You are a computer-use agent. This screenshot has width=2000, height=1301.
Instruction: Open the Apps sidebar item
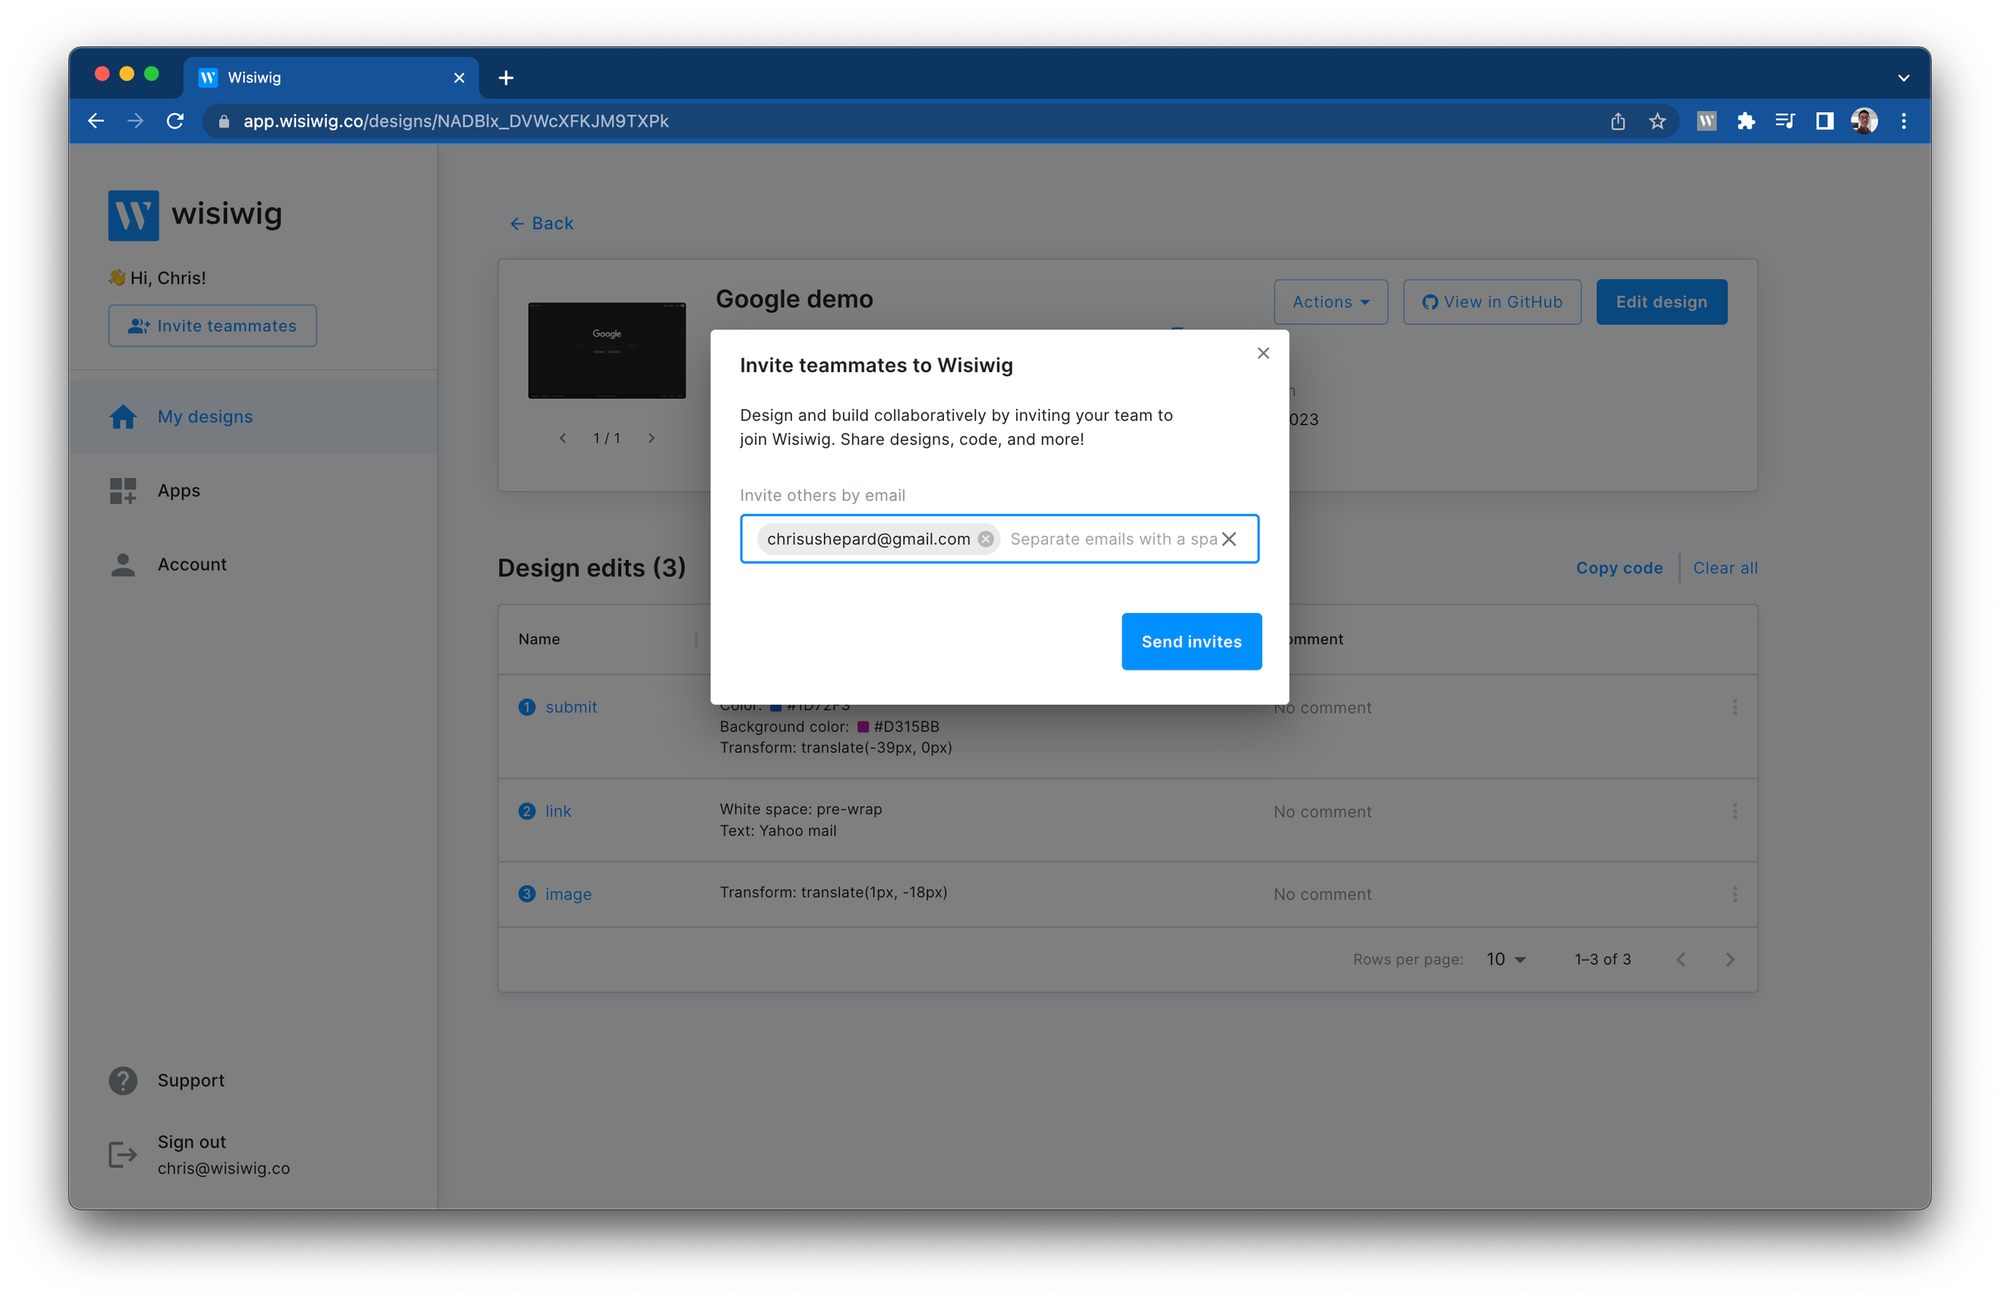tap(178, 491)
